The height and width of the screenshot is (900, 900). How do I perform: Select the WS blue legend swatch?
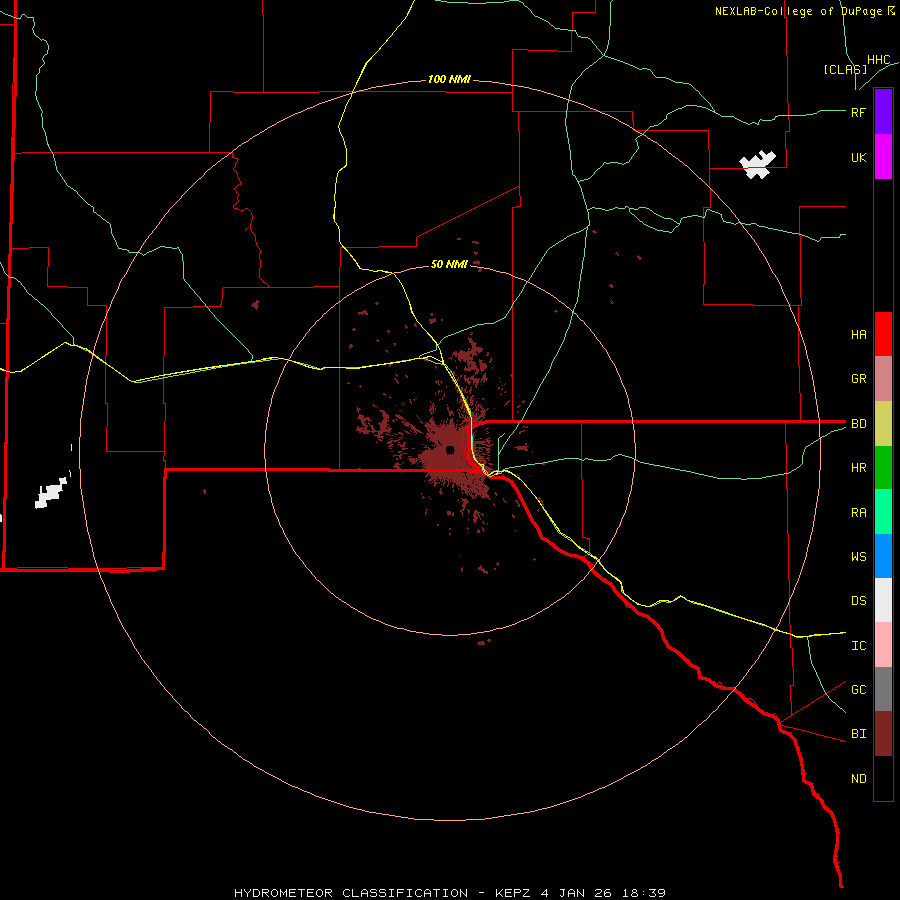pyautogui.click(x=883, y=556)
